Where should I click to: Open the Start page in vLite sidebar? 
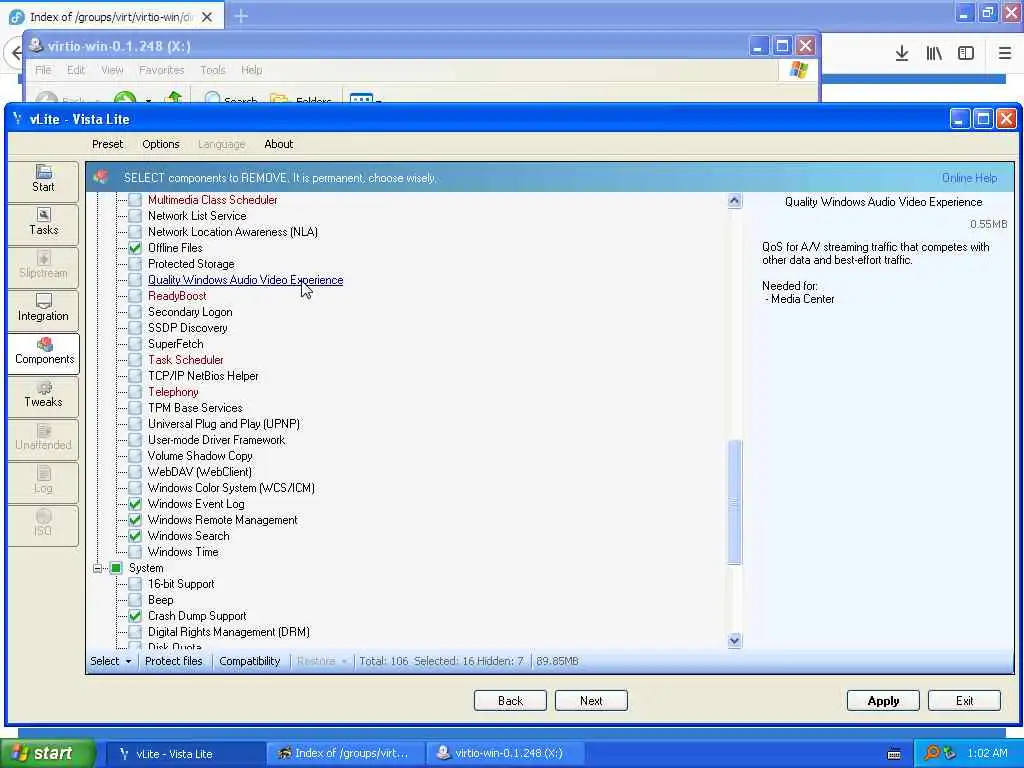[43, 180]
